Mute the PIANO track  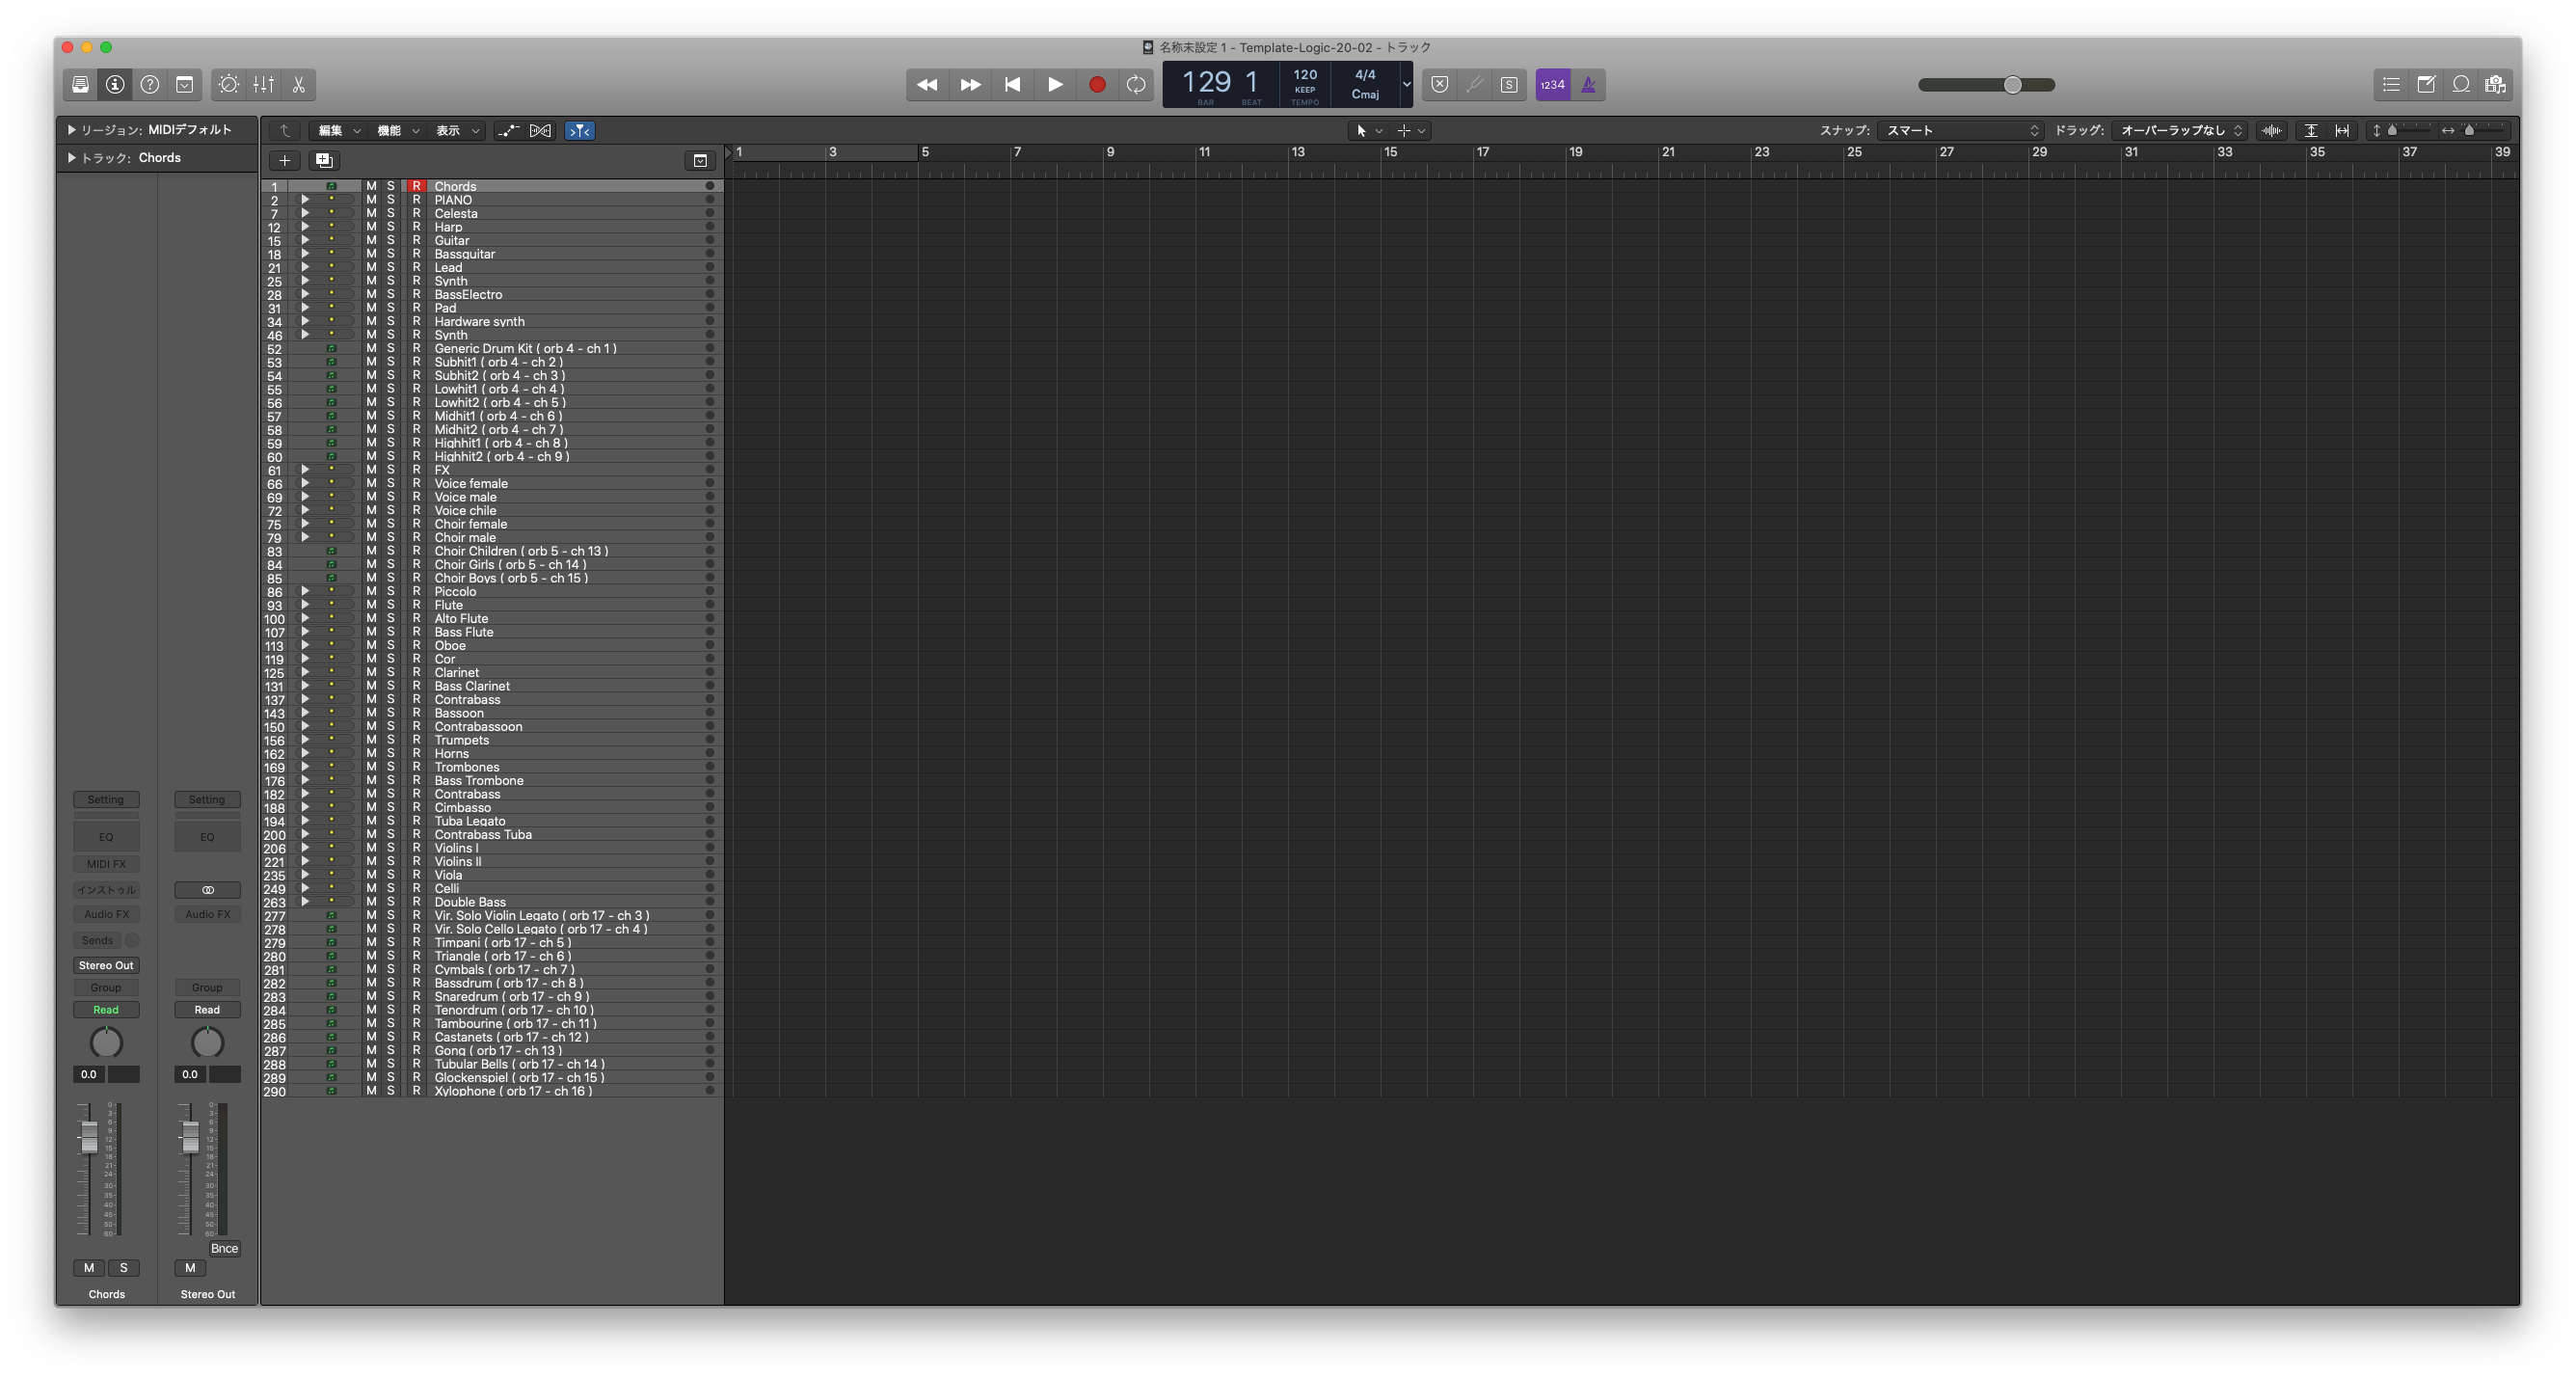click(x=371, y=200)
